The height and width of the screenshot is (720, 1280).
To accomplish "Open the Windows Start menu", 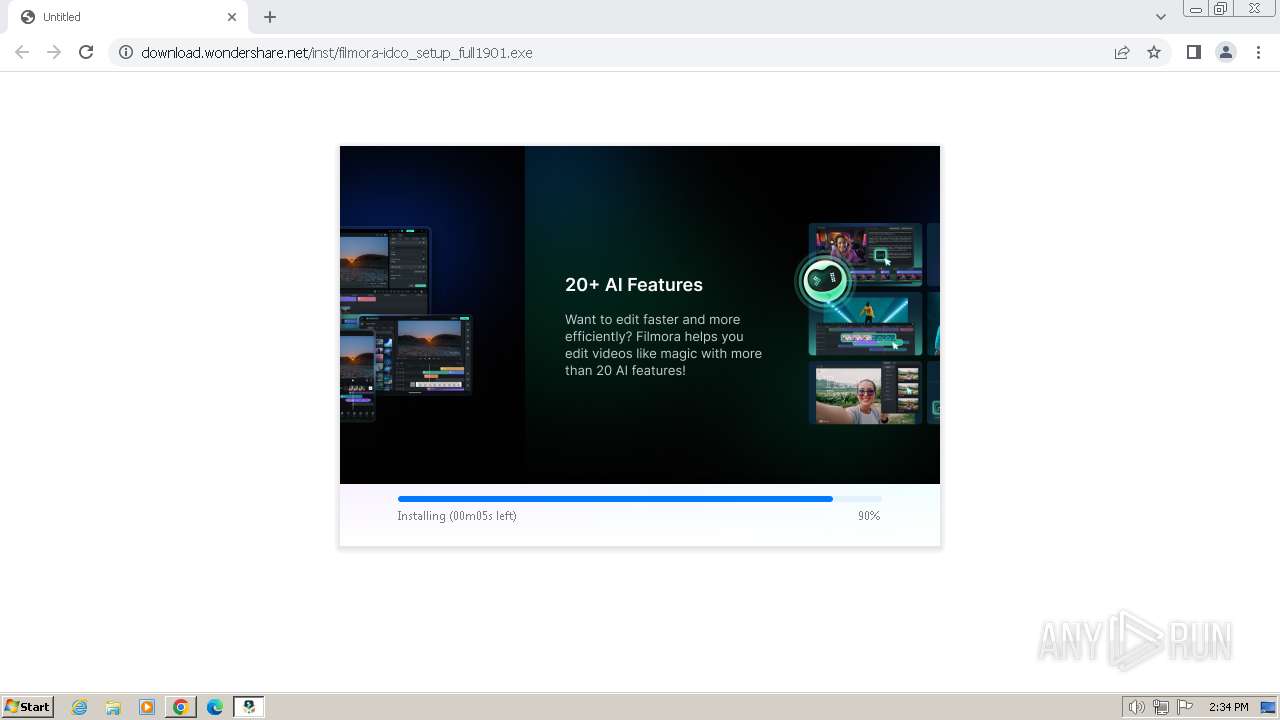I will (28, 707).
